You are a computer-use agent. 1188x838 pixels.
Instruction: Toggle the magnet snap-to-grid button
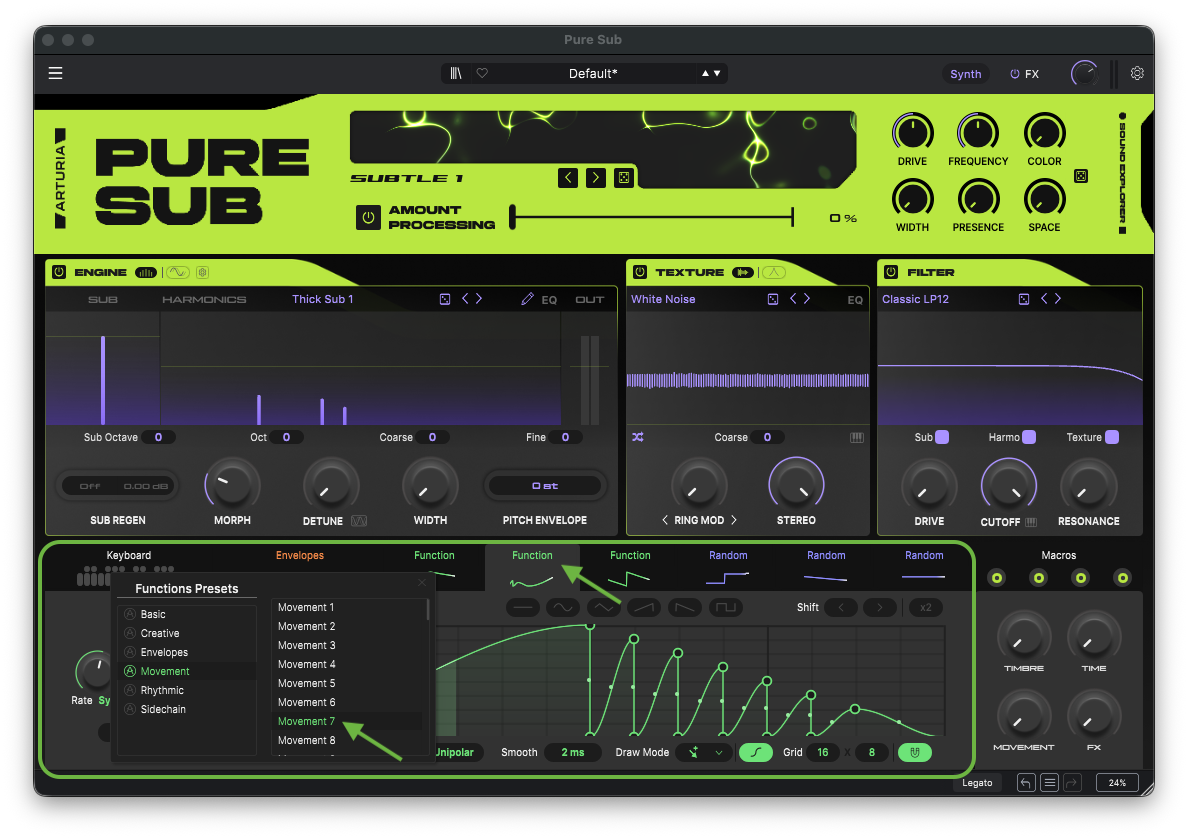click(914, 752)
